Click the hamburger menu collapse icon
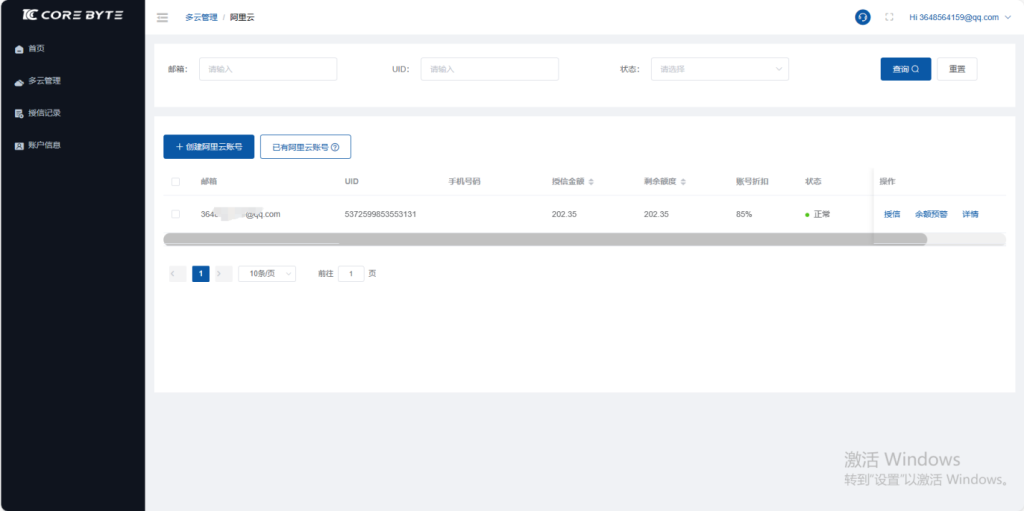The width and height of the screenshot is (1024, 511). point(162,17)
